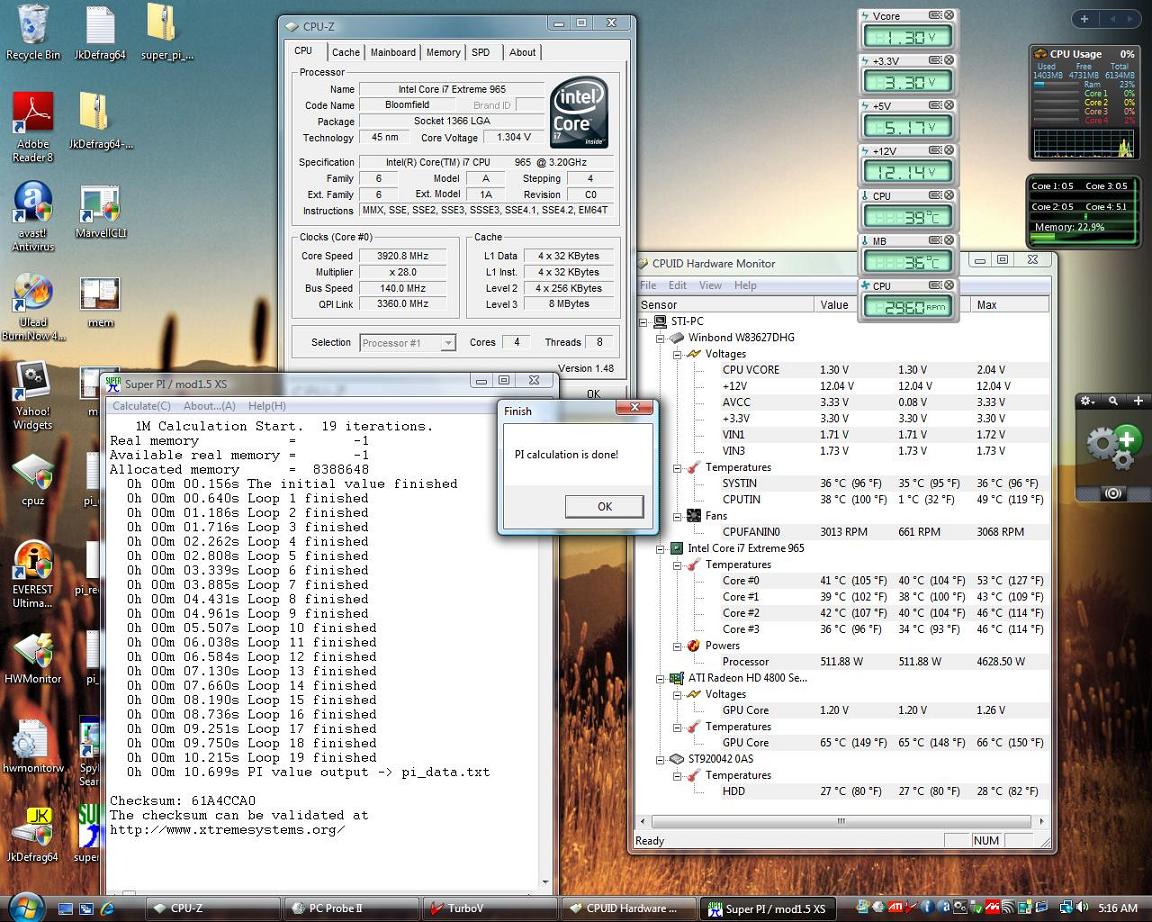Open the SPD tab in CPU-Z
This screenshot has height=922, width=1152.
coord(480,52)
